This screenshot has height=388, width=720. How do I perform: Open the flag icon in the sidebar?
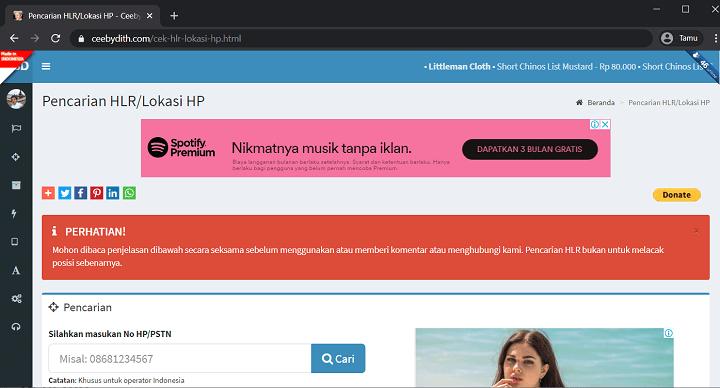click(x=16, y=129)
